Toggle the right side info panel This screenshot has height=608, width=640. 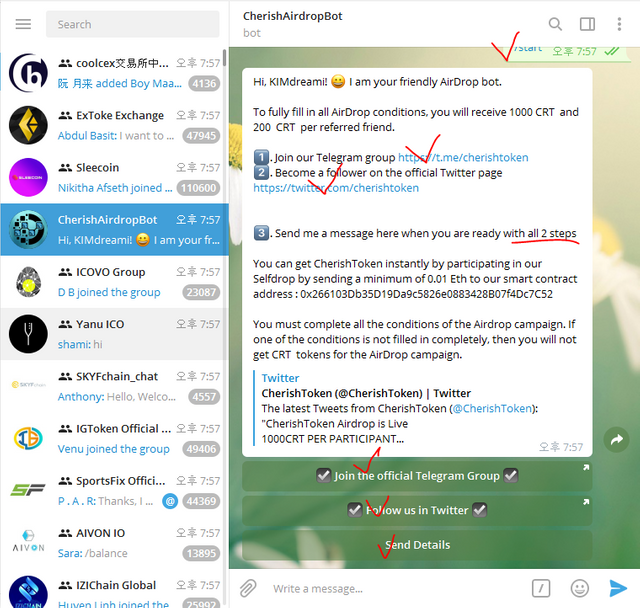coord(587,24)
